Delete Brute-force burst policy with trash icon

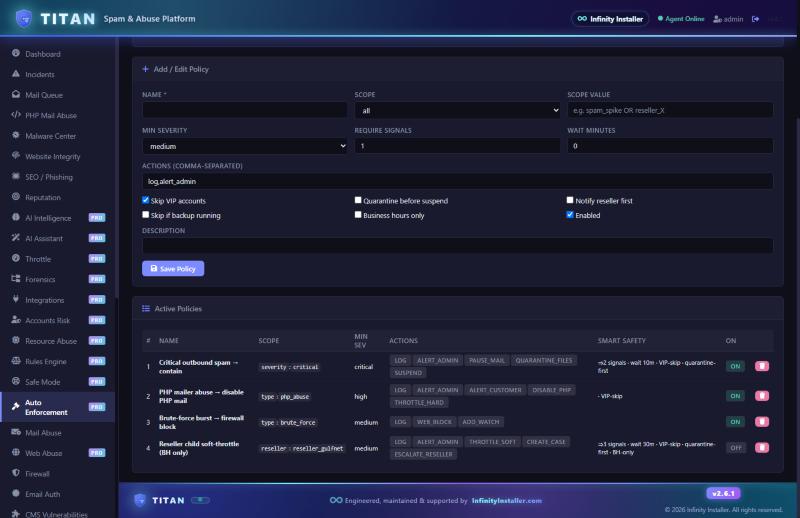(x=762, y=422)
